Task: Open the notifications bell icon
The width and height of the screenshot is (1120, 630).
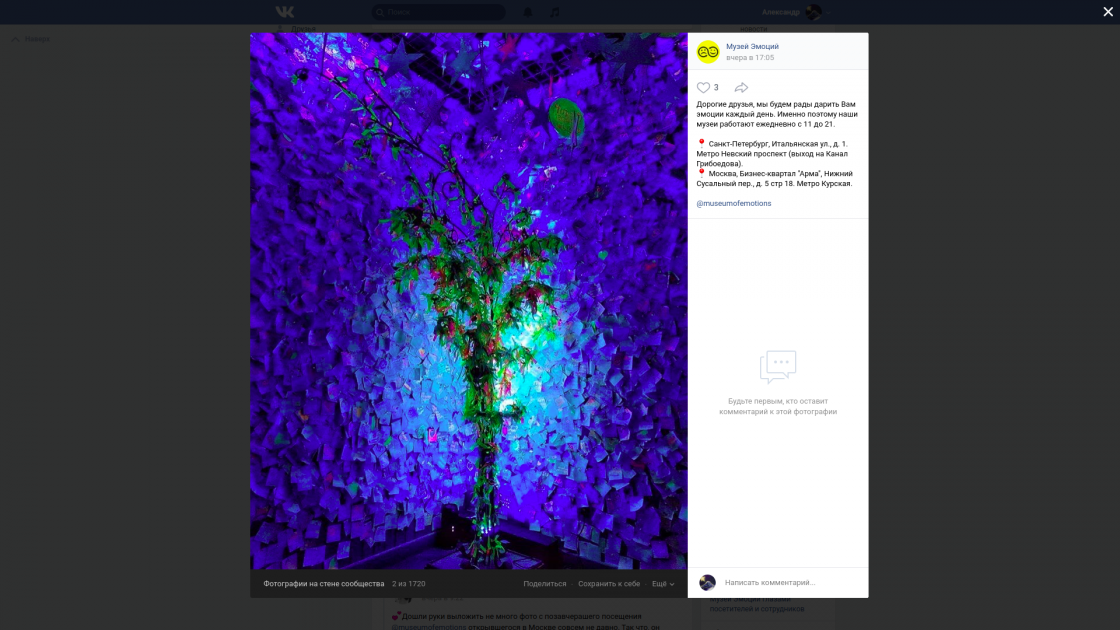Action: click(528, 12)
